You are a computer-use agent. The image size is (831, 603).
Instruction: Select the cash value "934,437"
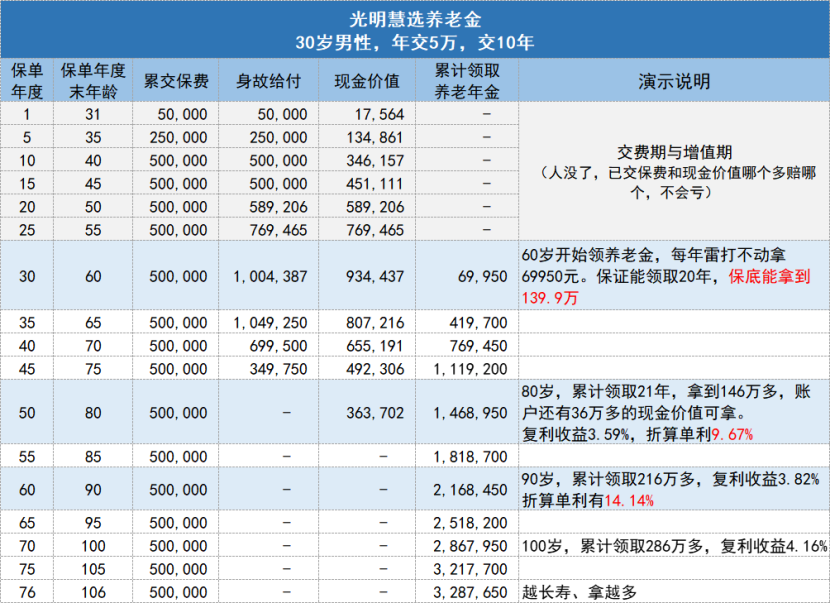point(375,276)
